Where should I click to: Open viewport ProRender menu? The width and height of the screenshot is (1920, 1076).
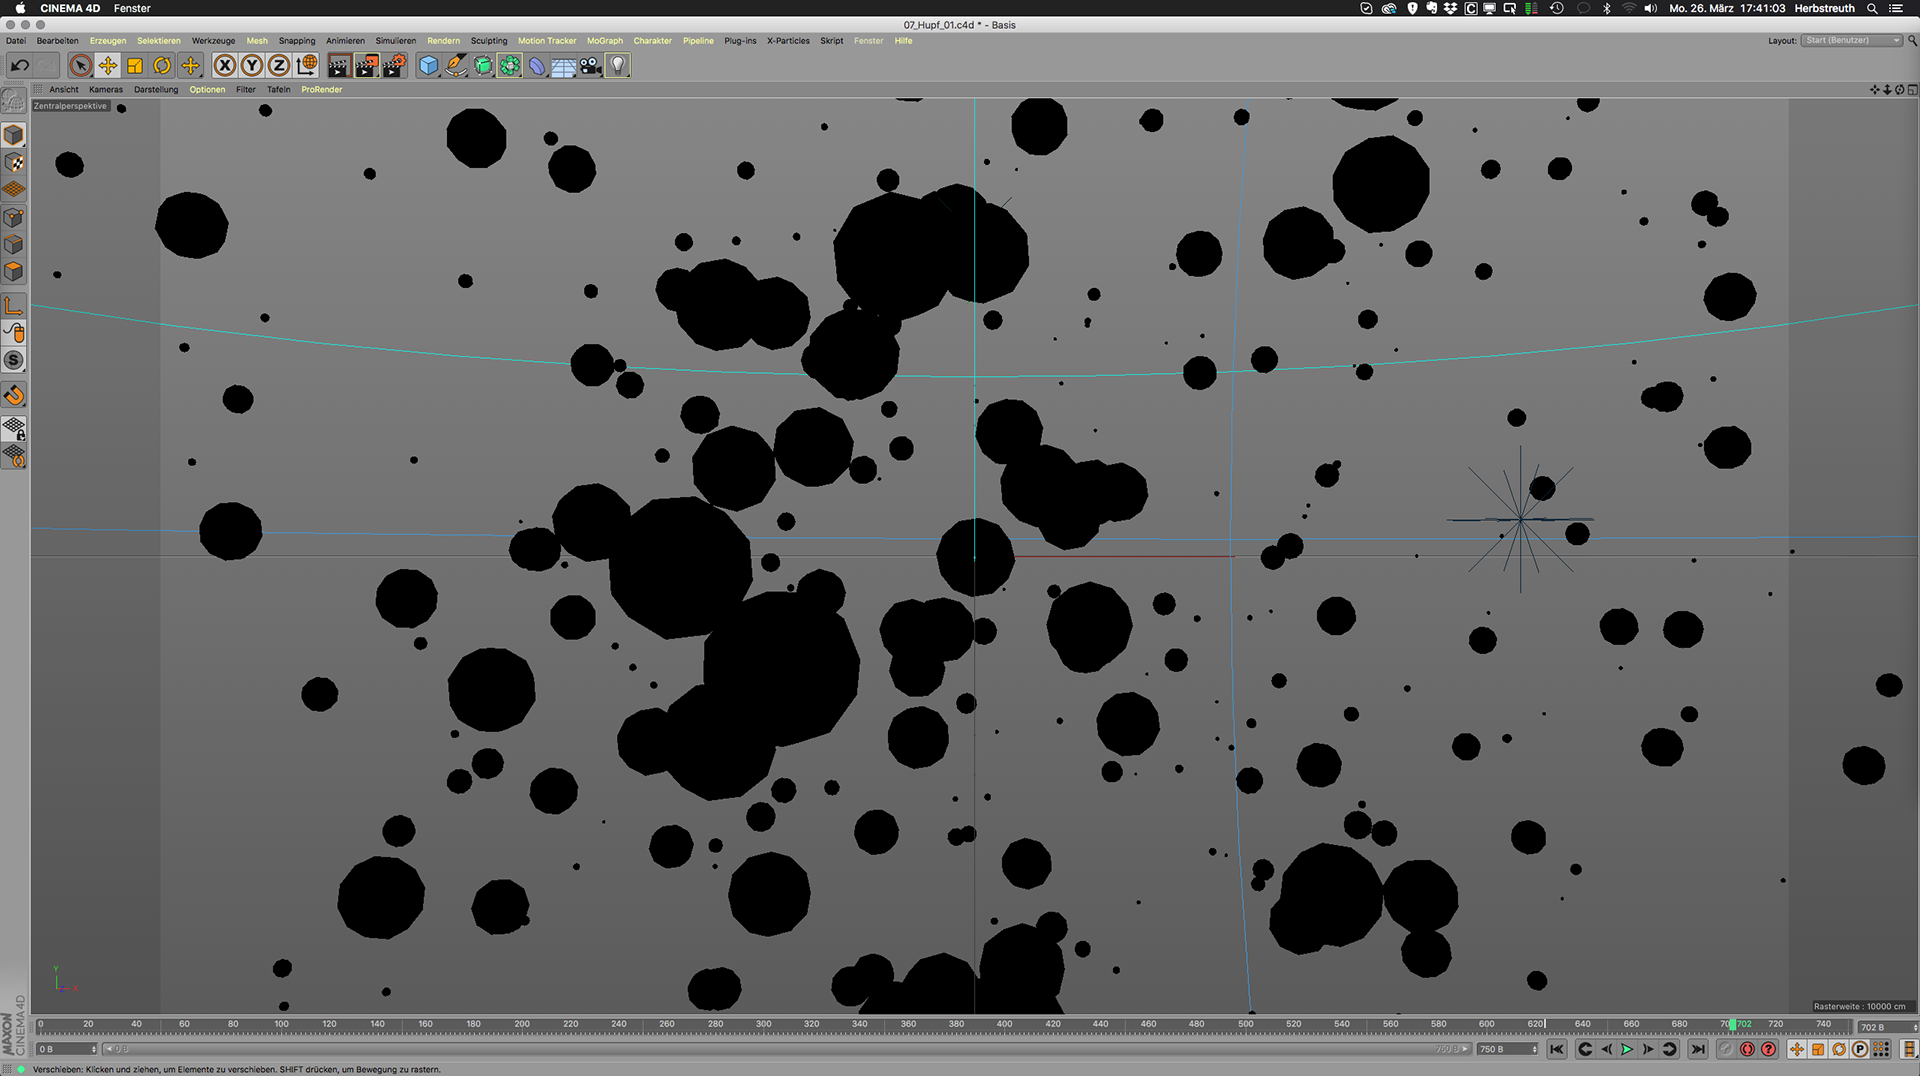pyautogui.click(x=321, y=90)
